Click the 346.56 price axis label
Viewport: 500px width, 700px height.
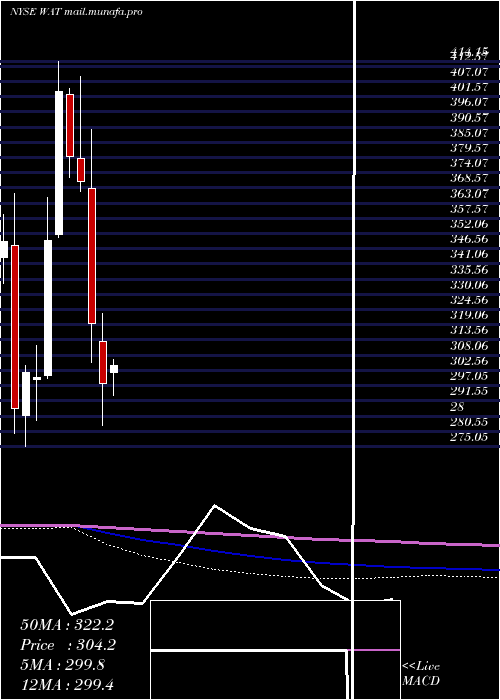point(469,239)
